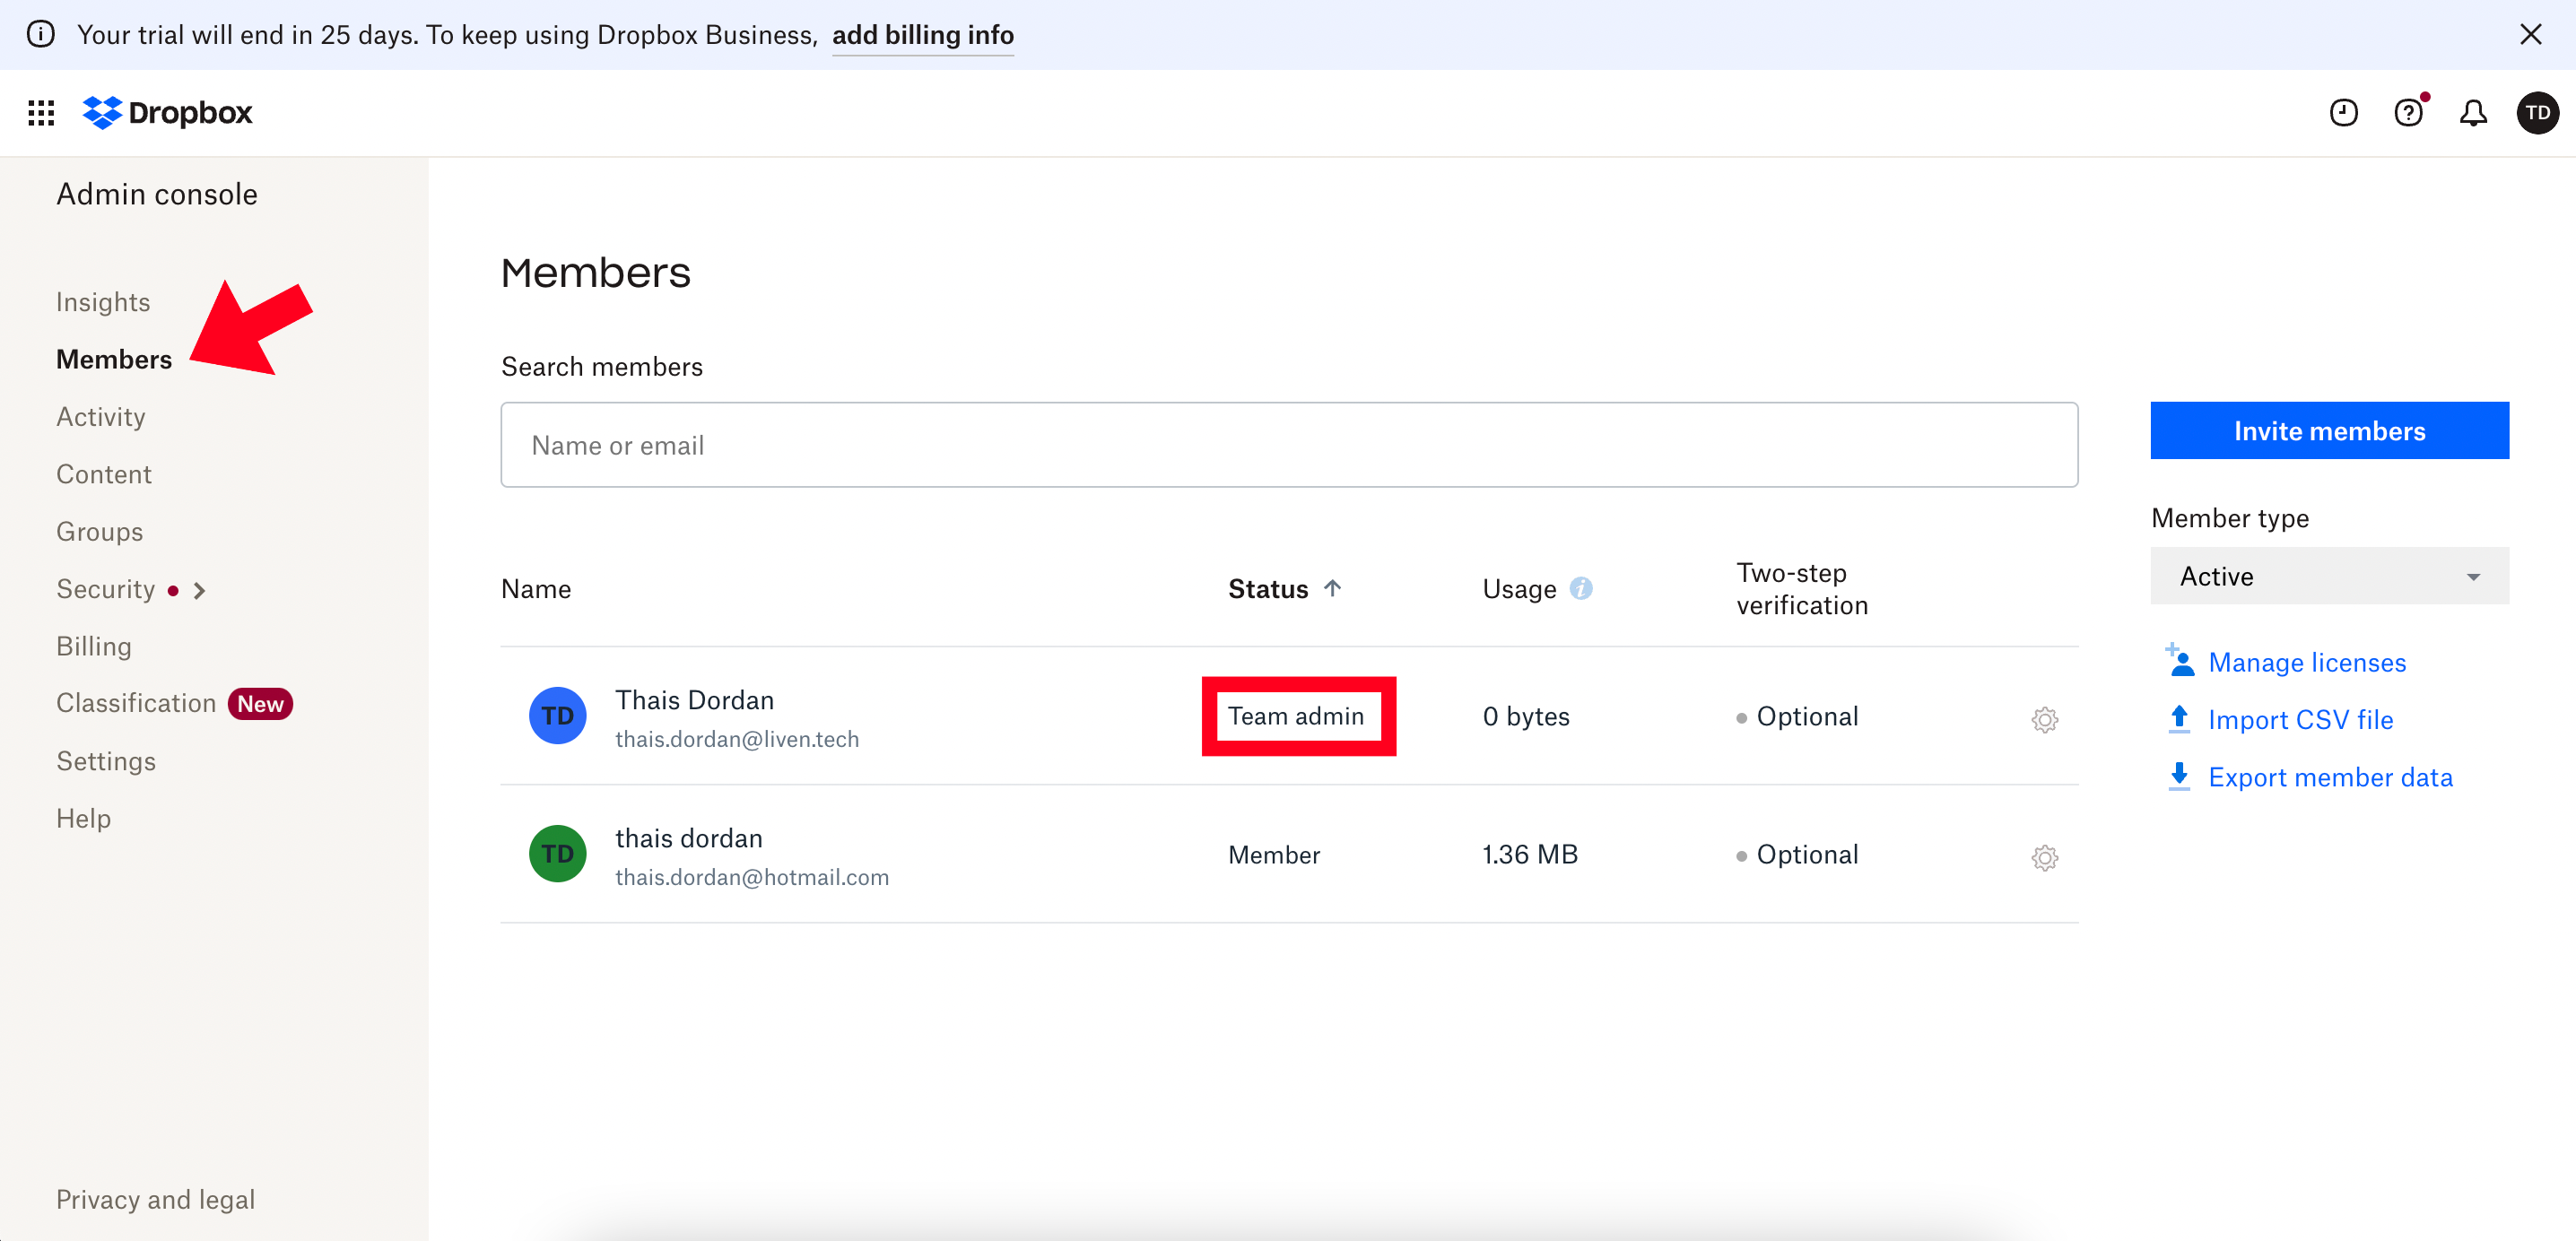Open the help question mark icon

point(2408,113)
